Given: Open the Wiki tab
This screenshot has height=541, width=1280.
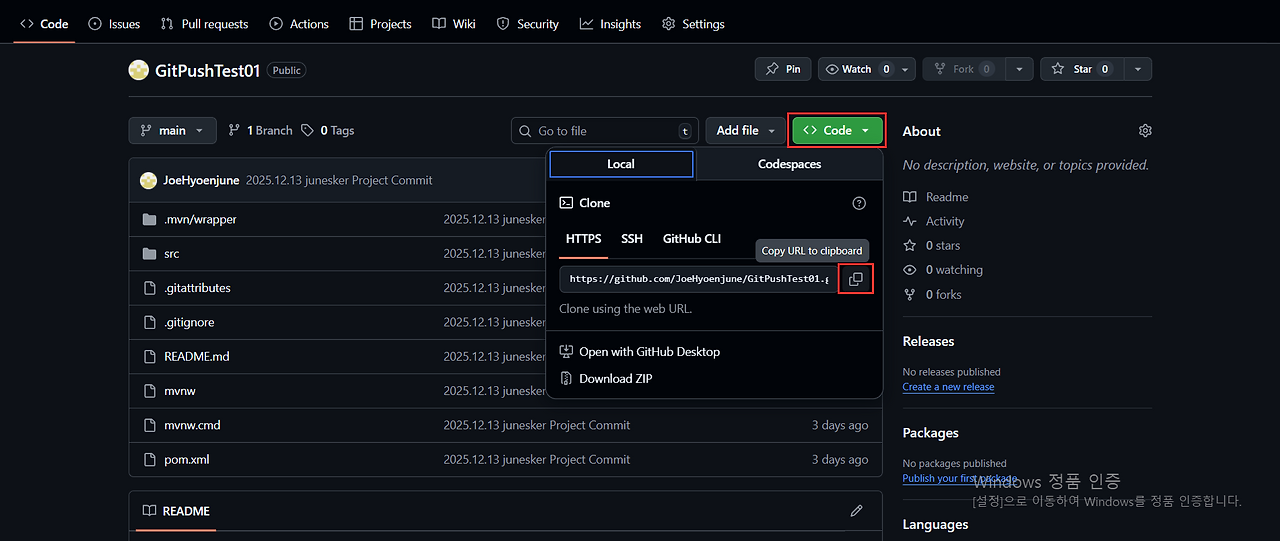Looking at the screenshot, I should 454,24.
